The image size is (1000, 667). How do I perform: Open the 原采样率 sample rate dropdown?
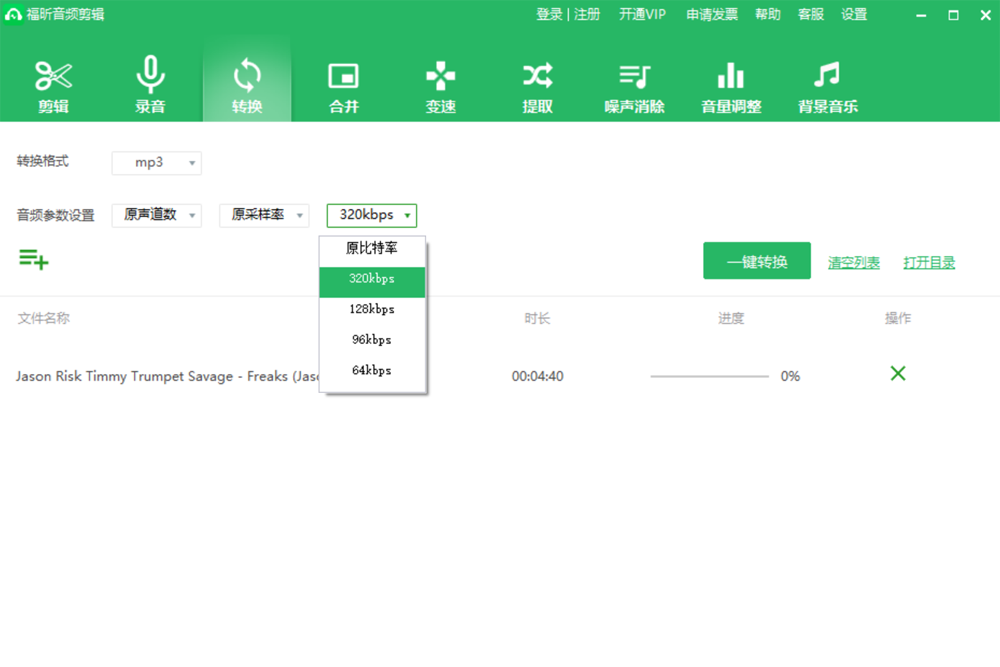(x=263, y=215)
